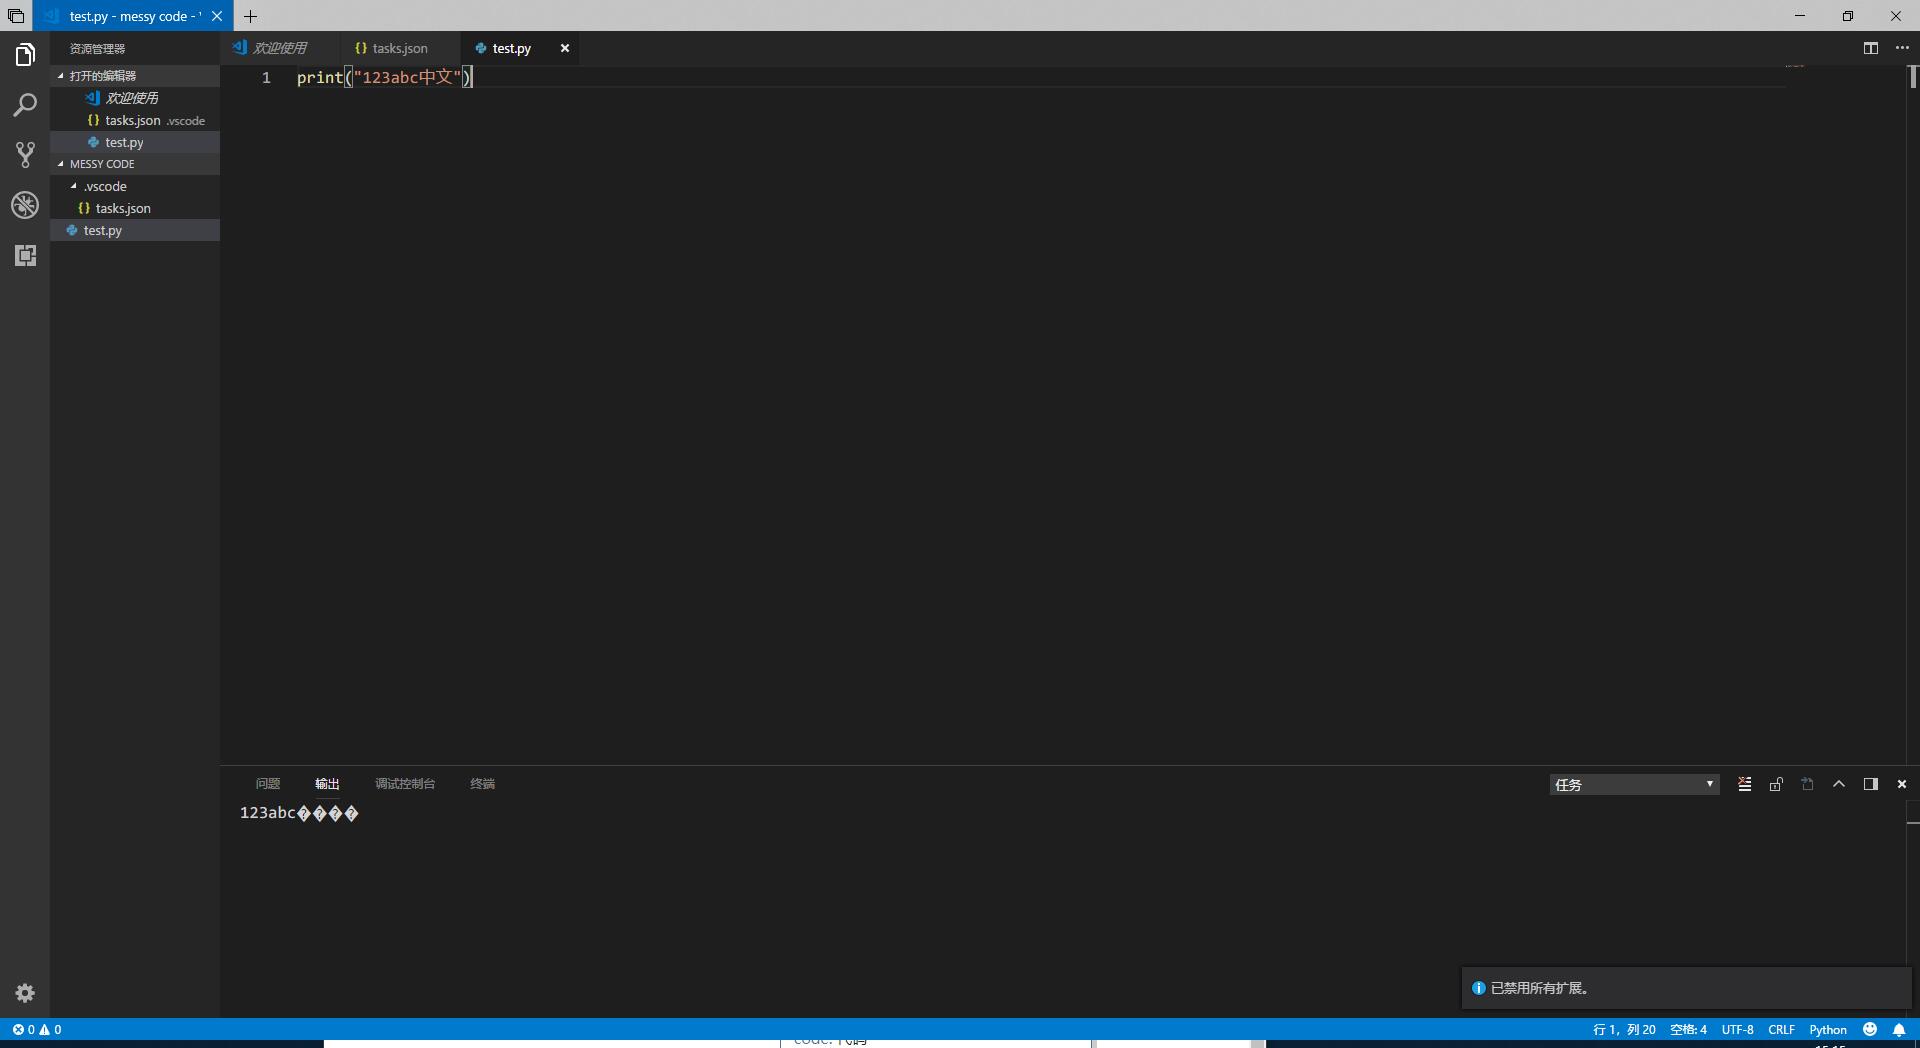Change line ending CRLF

pos(1781,1029)
